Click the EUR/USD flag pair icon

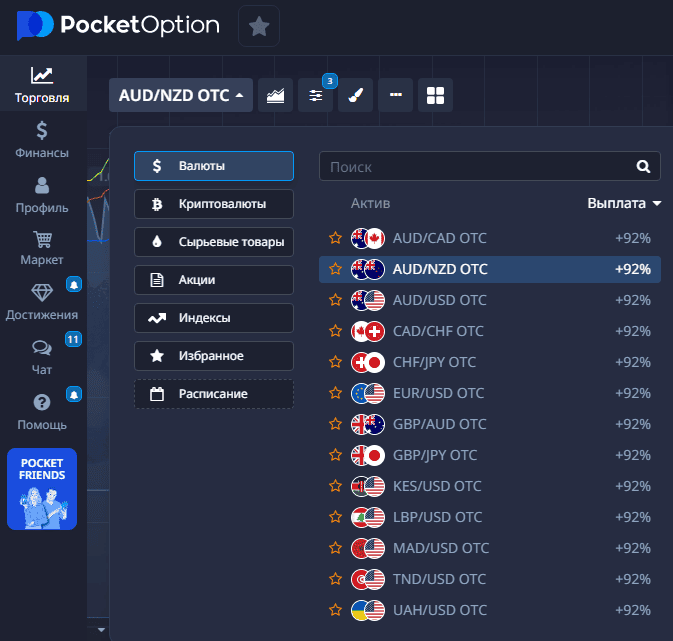point(368,393)
